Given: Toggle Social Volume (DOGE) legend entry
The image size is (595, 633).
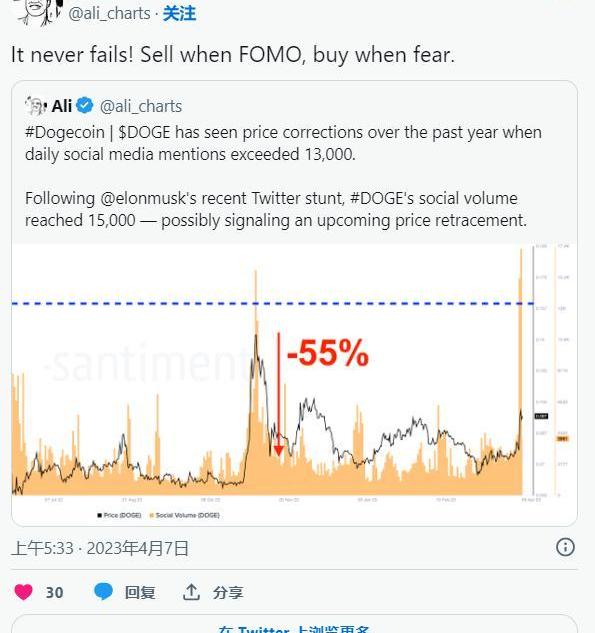Looking at the screenshot, I should click(184, 515).
